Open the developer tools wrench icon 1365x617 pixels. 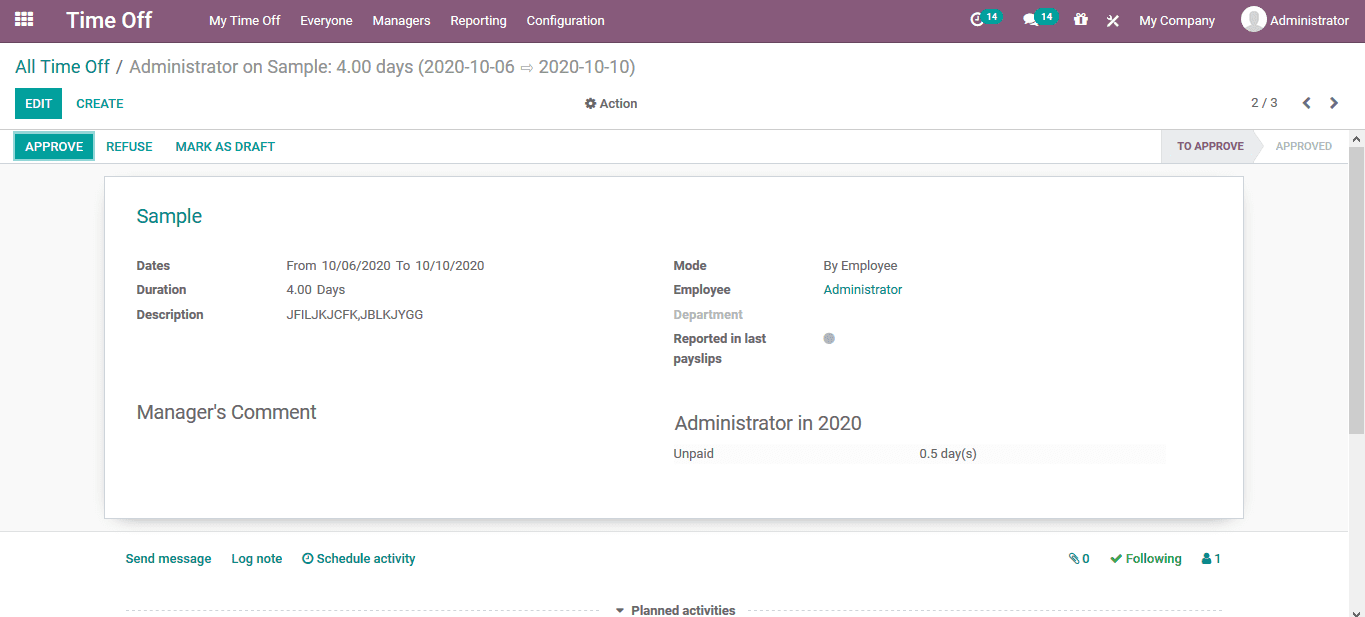tap(1112, 20)
